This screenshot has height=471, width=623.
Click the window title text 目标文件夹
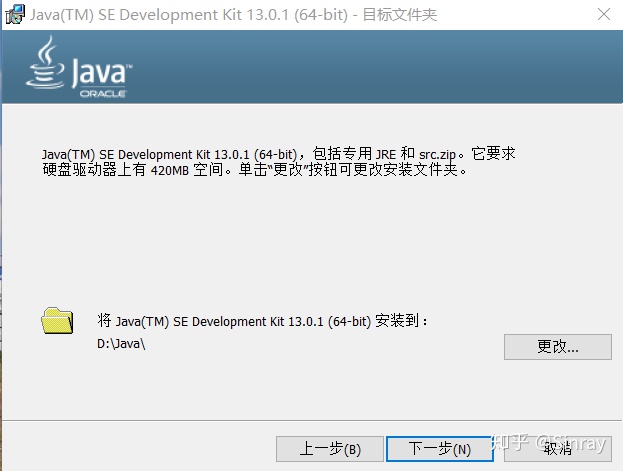(400, 15)
